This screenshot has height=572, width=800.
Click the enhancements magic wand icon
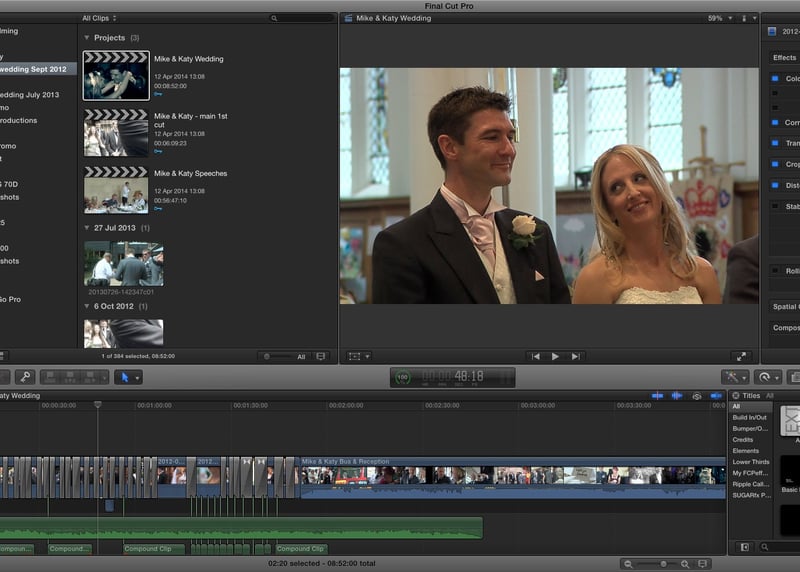(733, 377)
